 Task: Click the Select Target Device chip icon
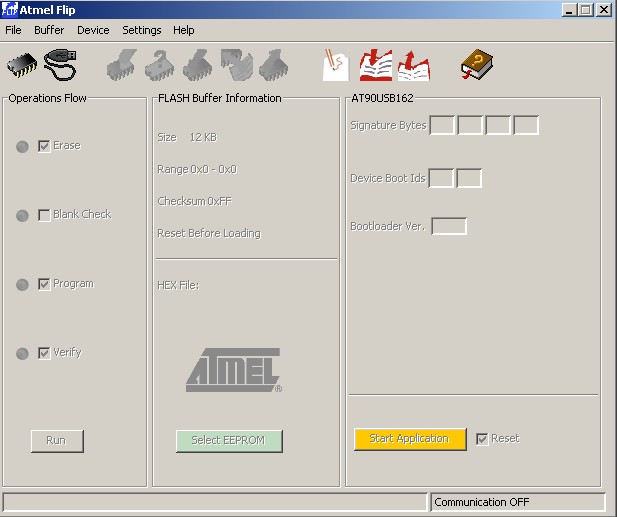[x=22, y=65]
